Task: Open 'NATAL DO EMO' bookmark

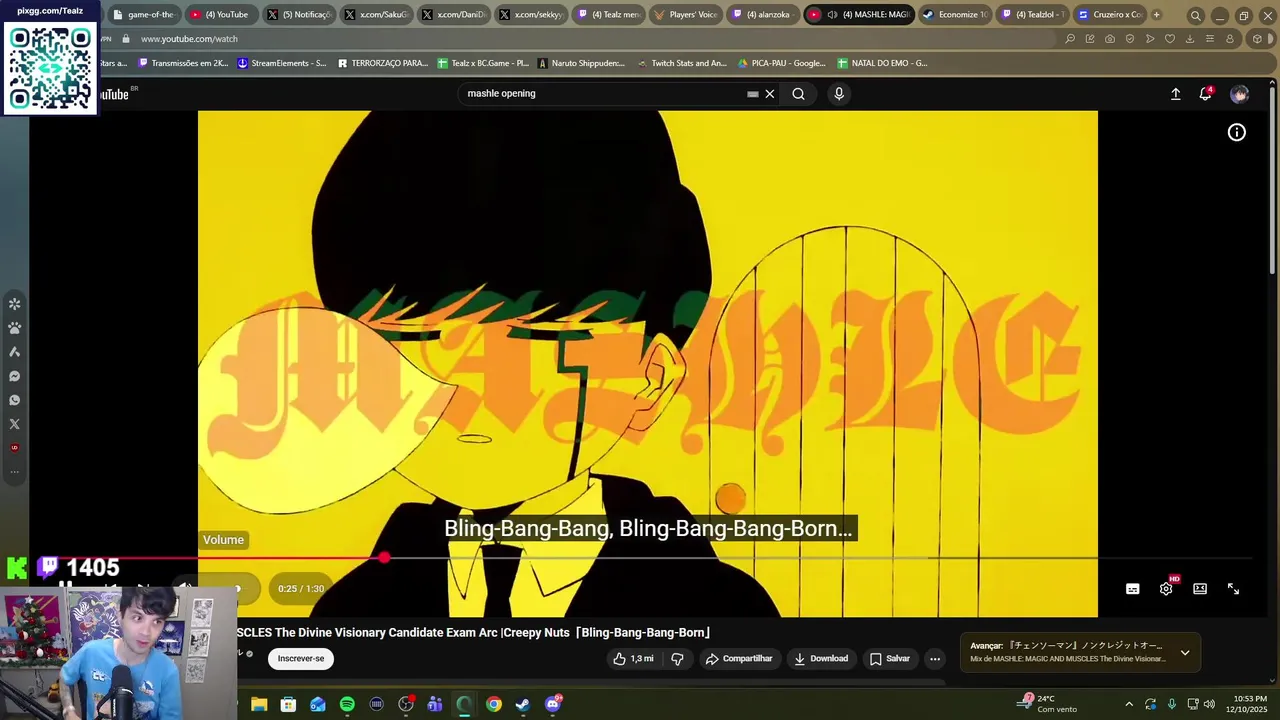Action: coord(882,63)
